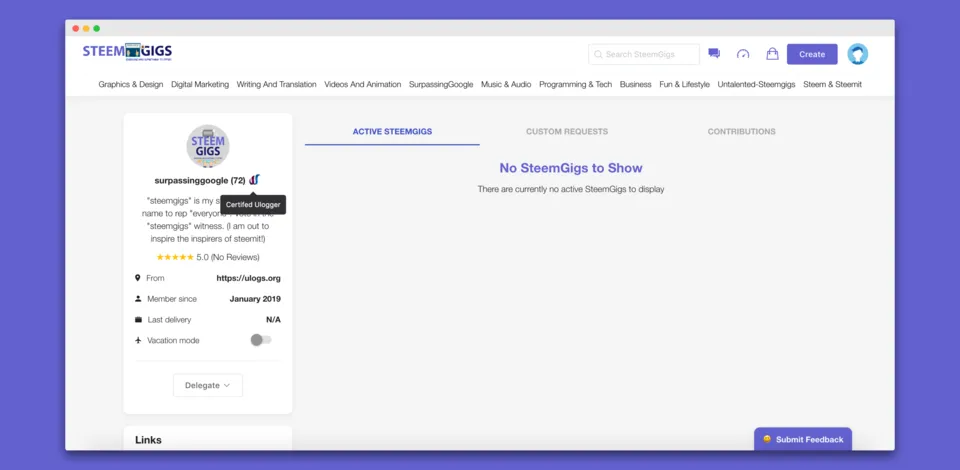The height and width of the screenshot is (470, 960).
Task: Click the macOS window zoom button
Action: click(x=97, y=28)
